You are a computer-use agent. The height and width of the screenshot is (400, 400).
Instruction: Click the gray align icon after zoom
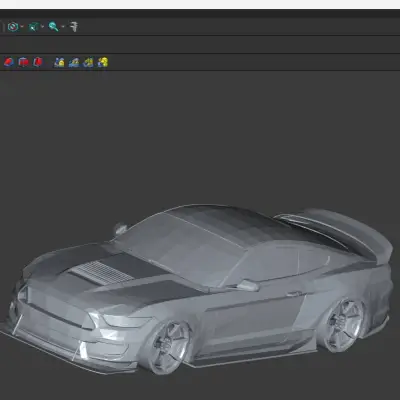click(x=74, y=27)
